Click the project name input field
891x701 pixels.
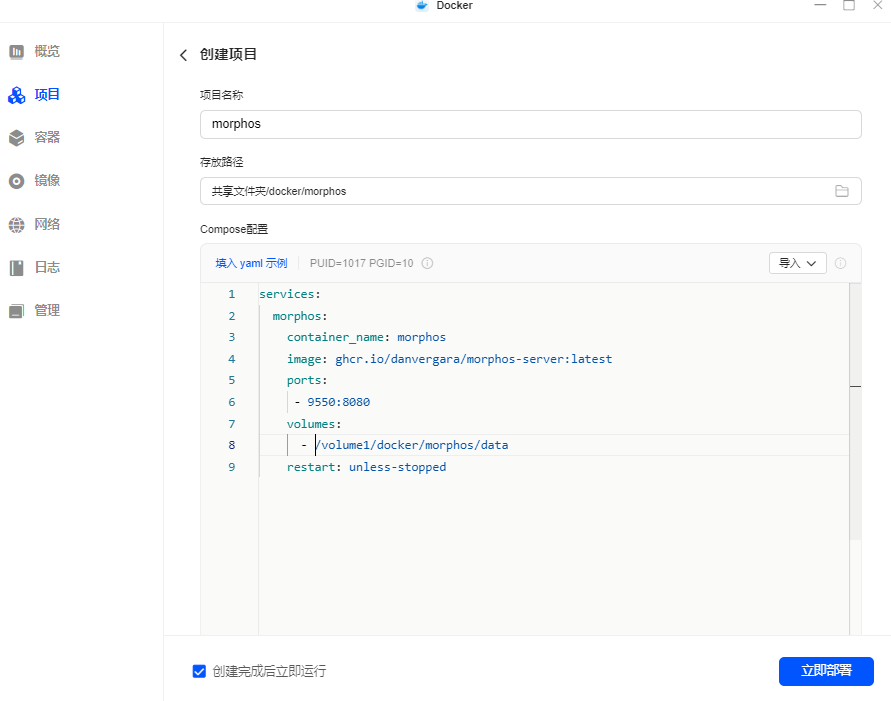pos(530,125)
